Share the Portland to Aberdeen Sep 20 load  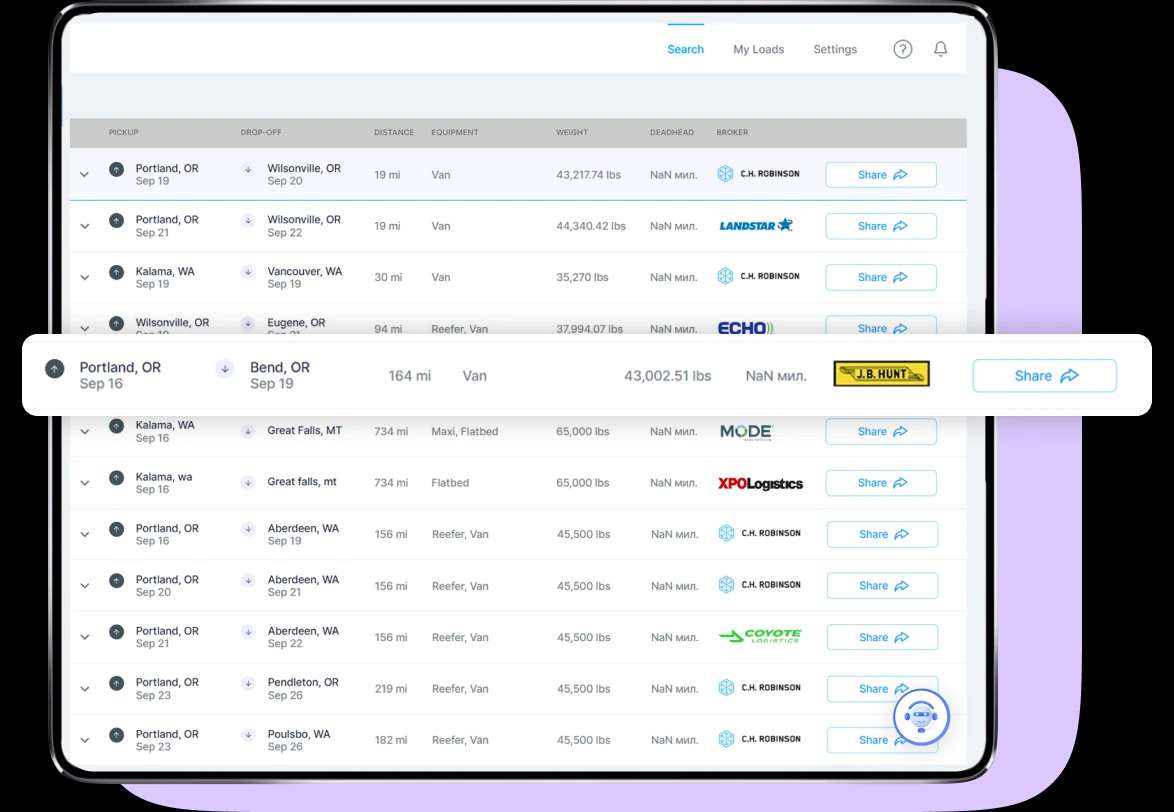click(882, 586)
